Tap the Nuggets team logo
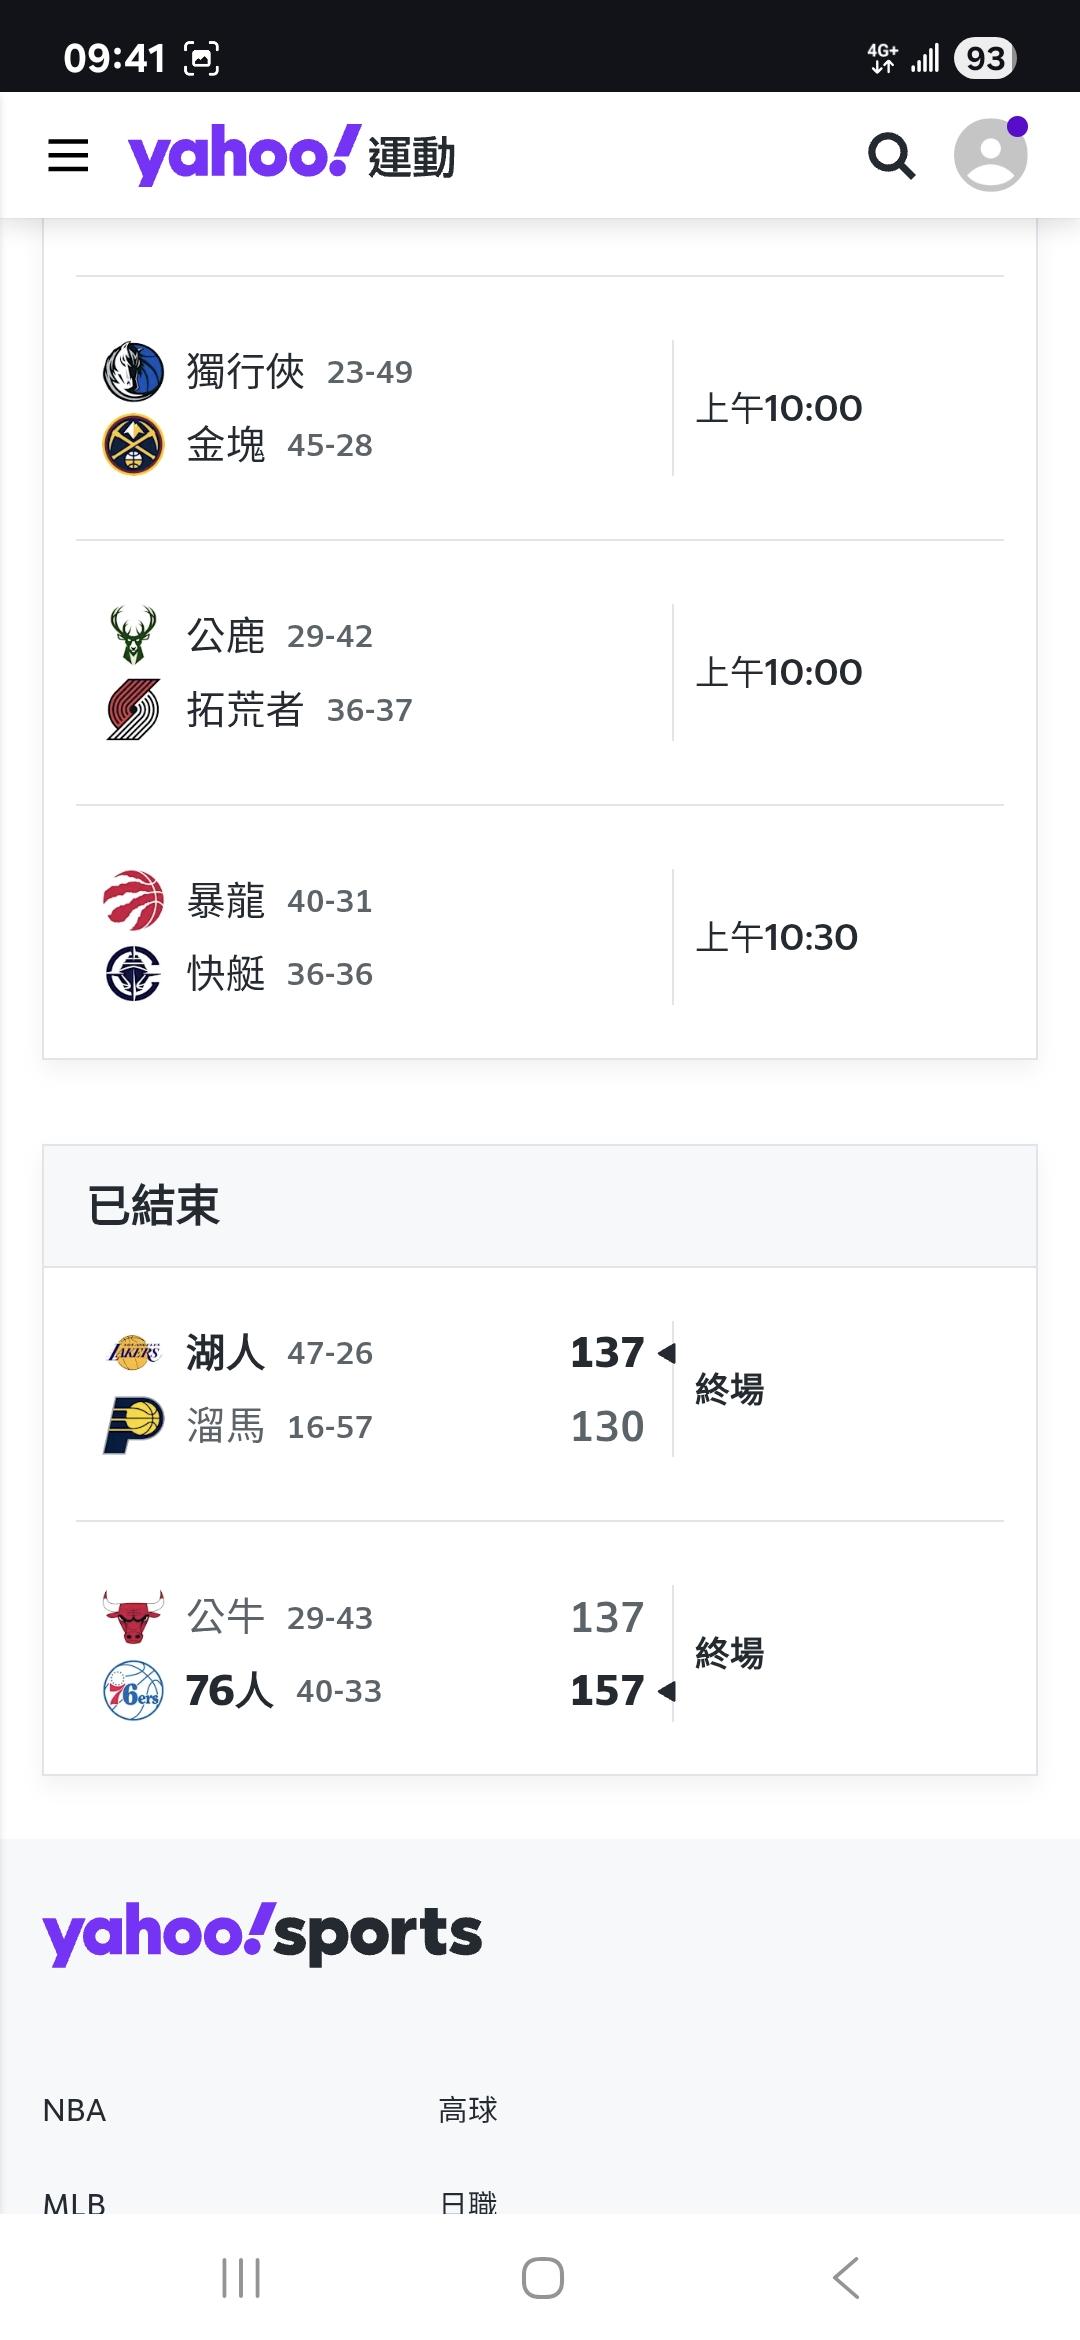Viewport: 1080px width, 2340px height. (133, 444)
